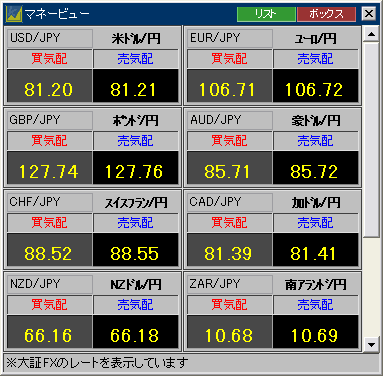The width and height of the screenshot is (383, 376).
Task: Click the スイスフラン/円 currency name
Action: coord(136,203)
